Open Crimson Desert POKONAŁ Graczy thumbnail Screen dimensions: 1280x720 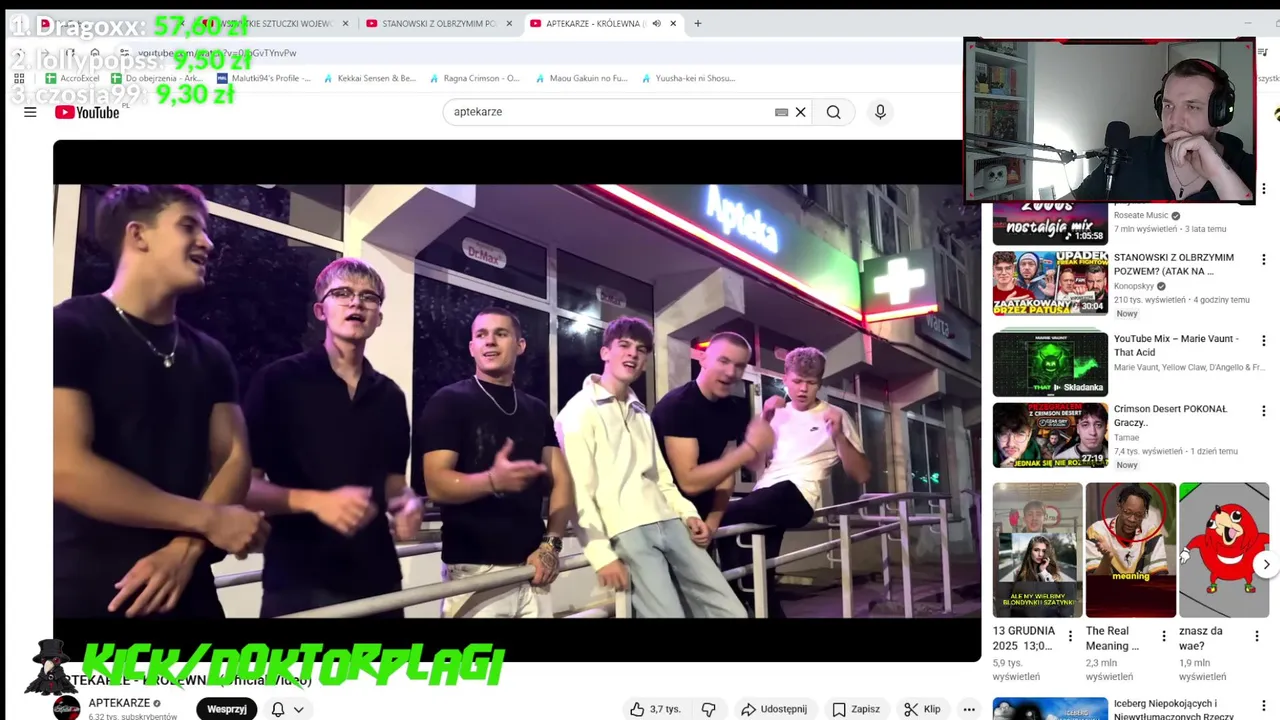point(1050,435)
